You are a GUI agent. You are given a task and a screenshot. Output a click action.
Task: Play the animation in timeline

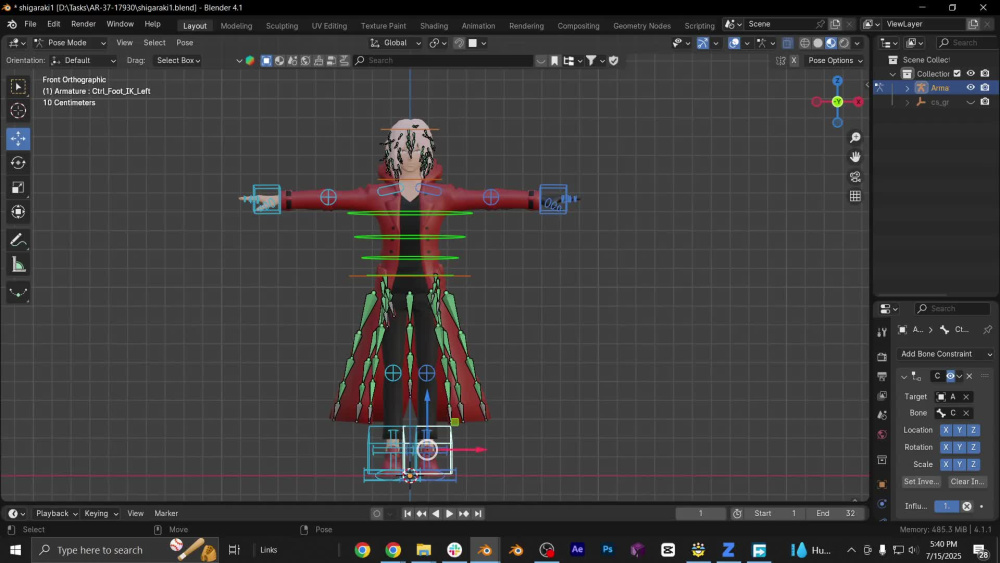[450, 514]
